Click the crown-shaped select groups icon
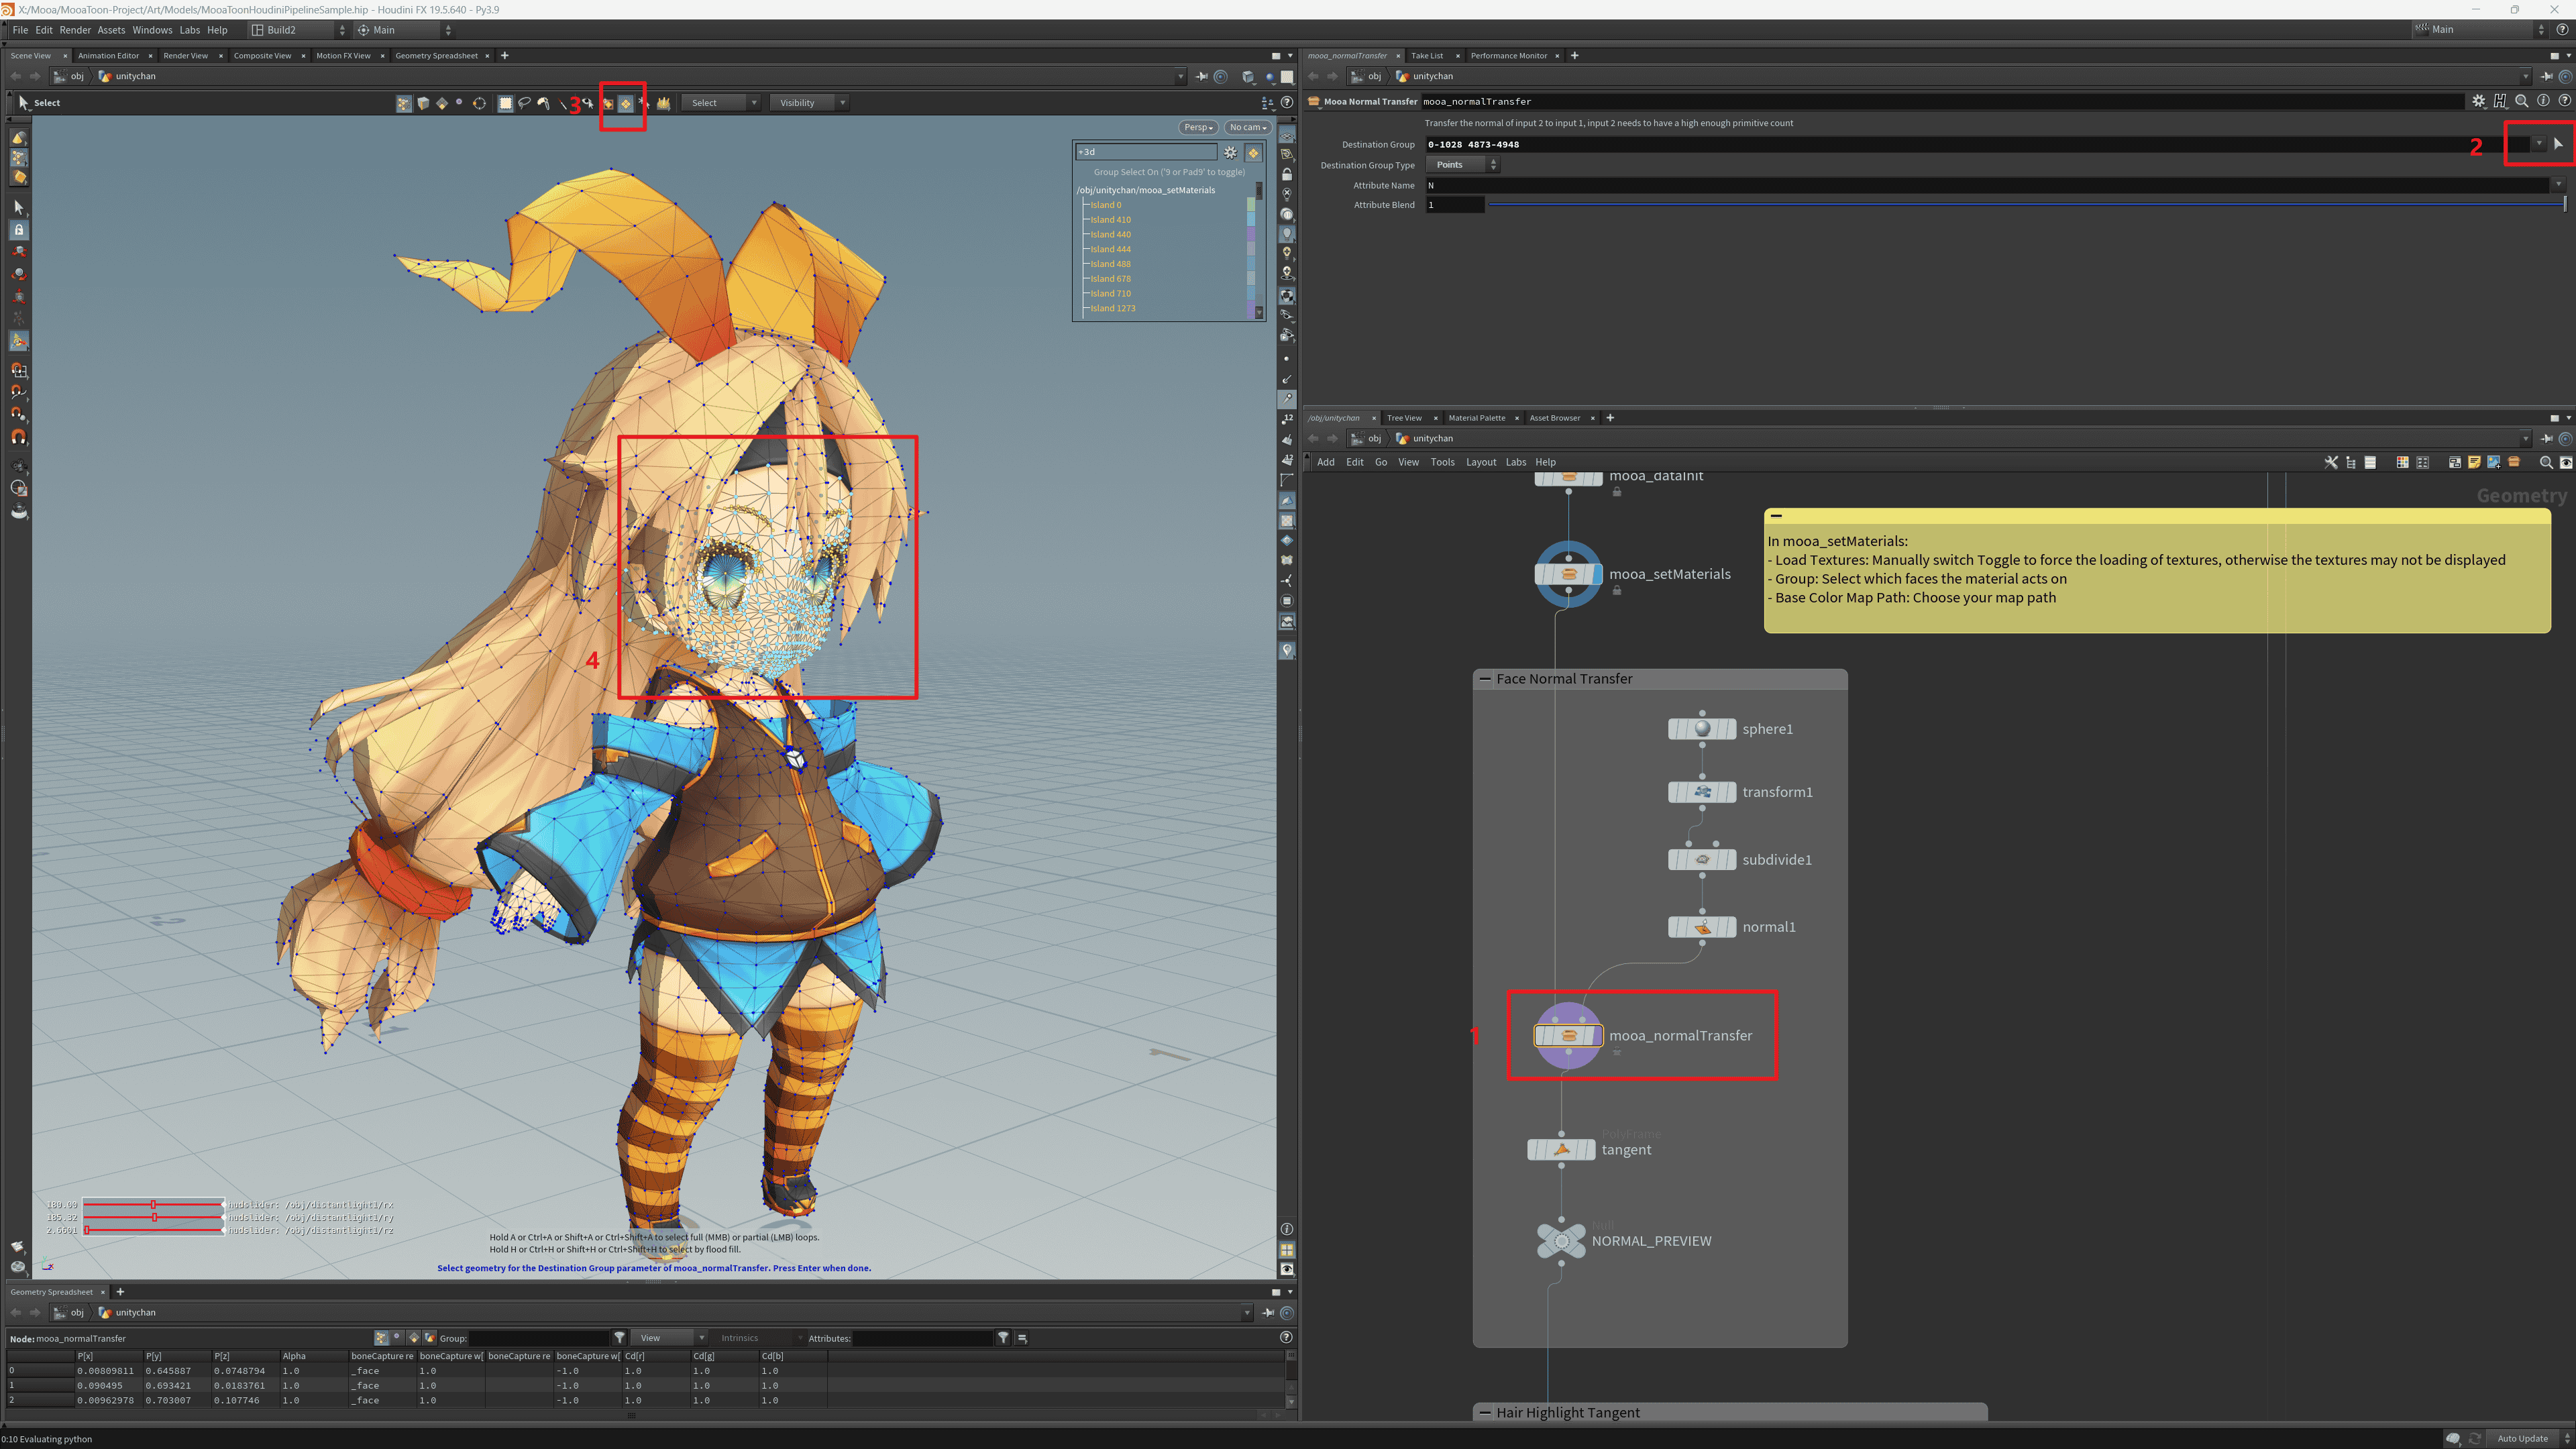 663,103
